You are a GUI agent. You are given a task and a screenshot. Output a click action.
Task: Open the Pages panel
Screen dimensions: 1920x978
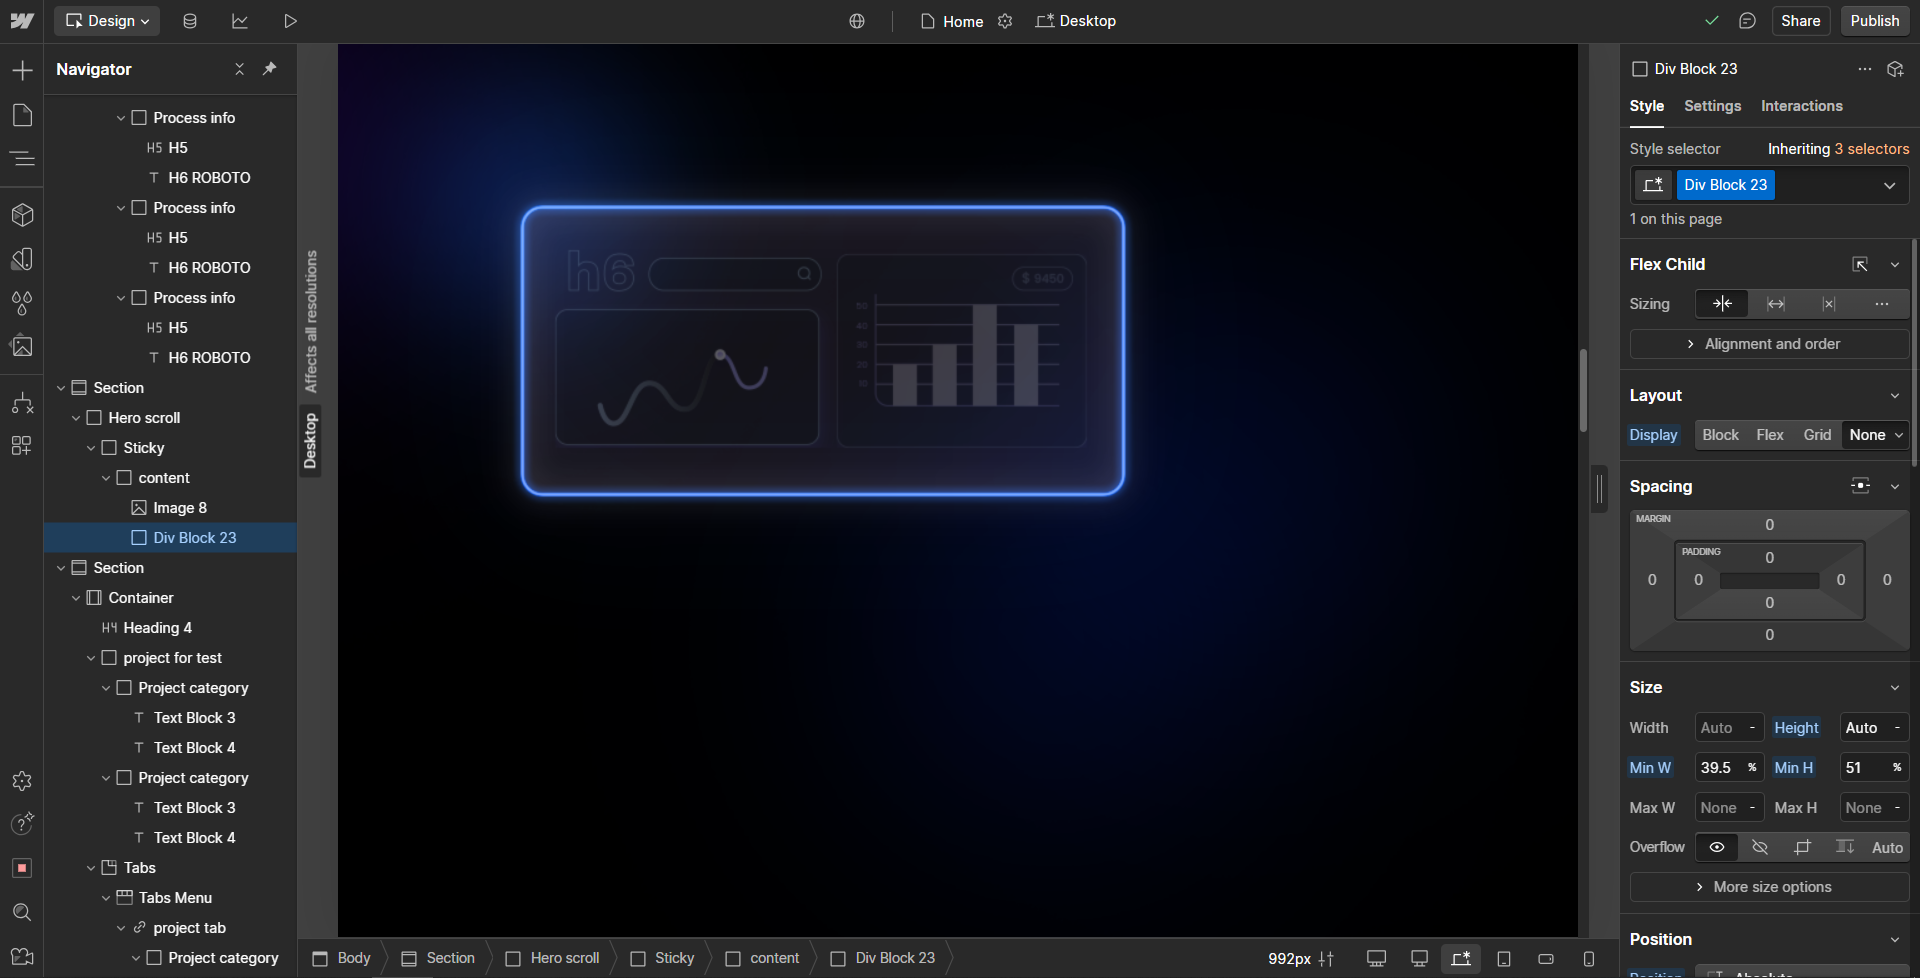click(x=21, y=115)
